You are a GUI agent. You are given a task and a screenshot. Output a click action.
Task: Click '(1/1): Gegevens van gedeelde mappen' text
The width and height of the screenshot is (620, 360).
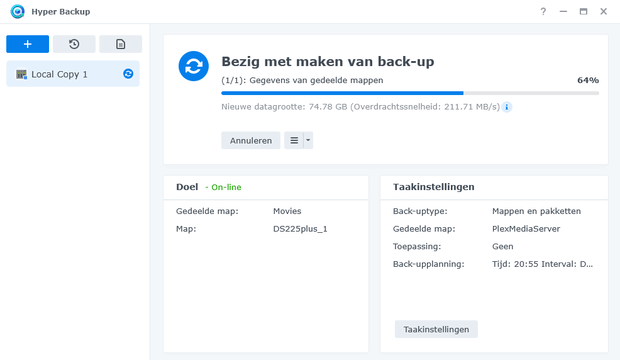302,80
